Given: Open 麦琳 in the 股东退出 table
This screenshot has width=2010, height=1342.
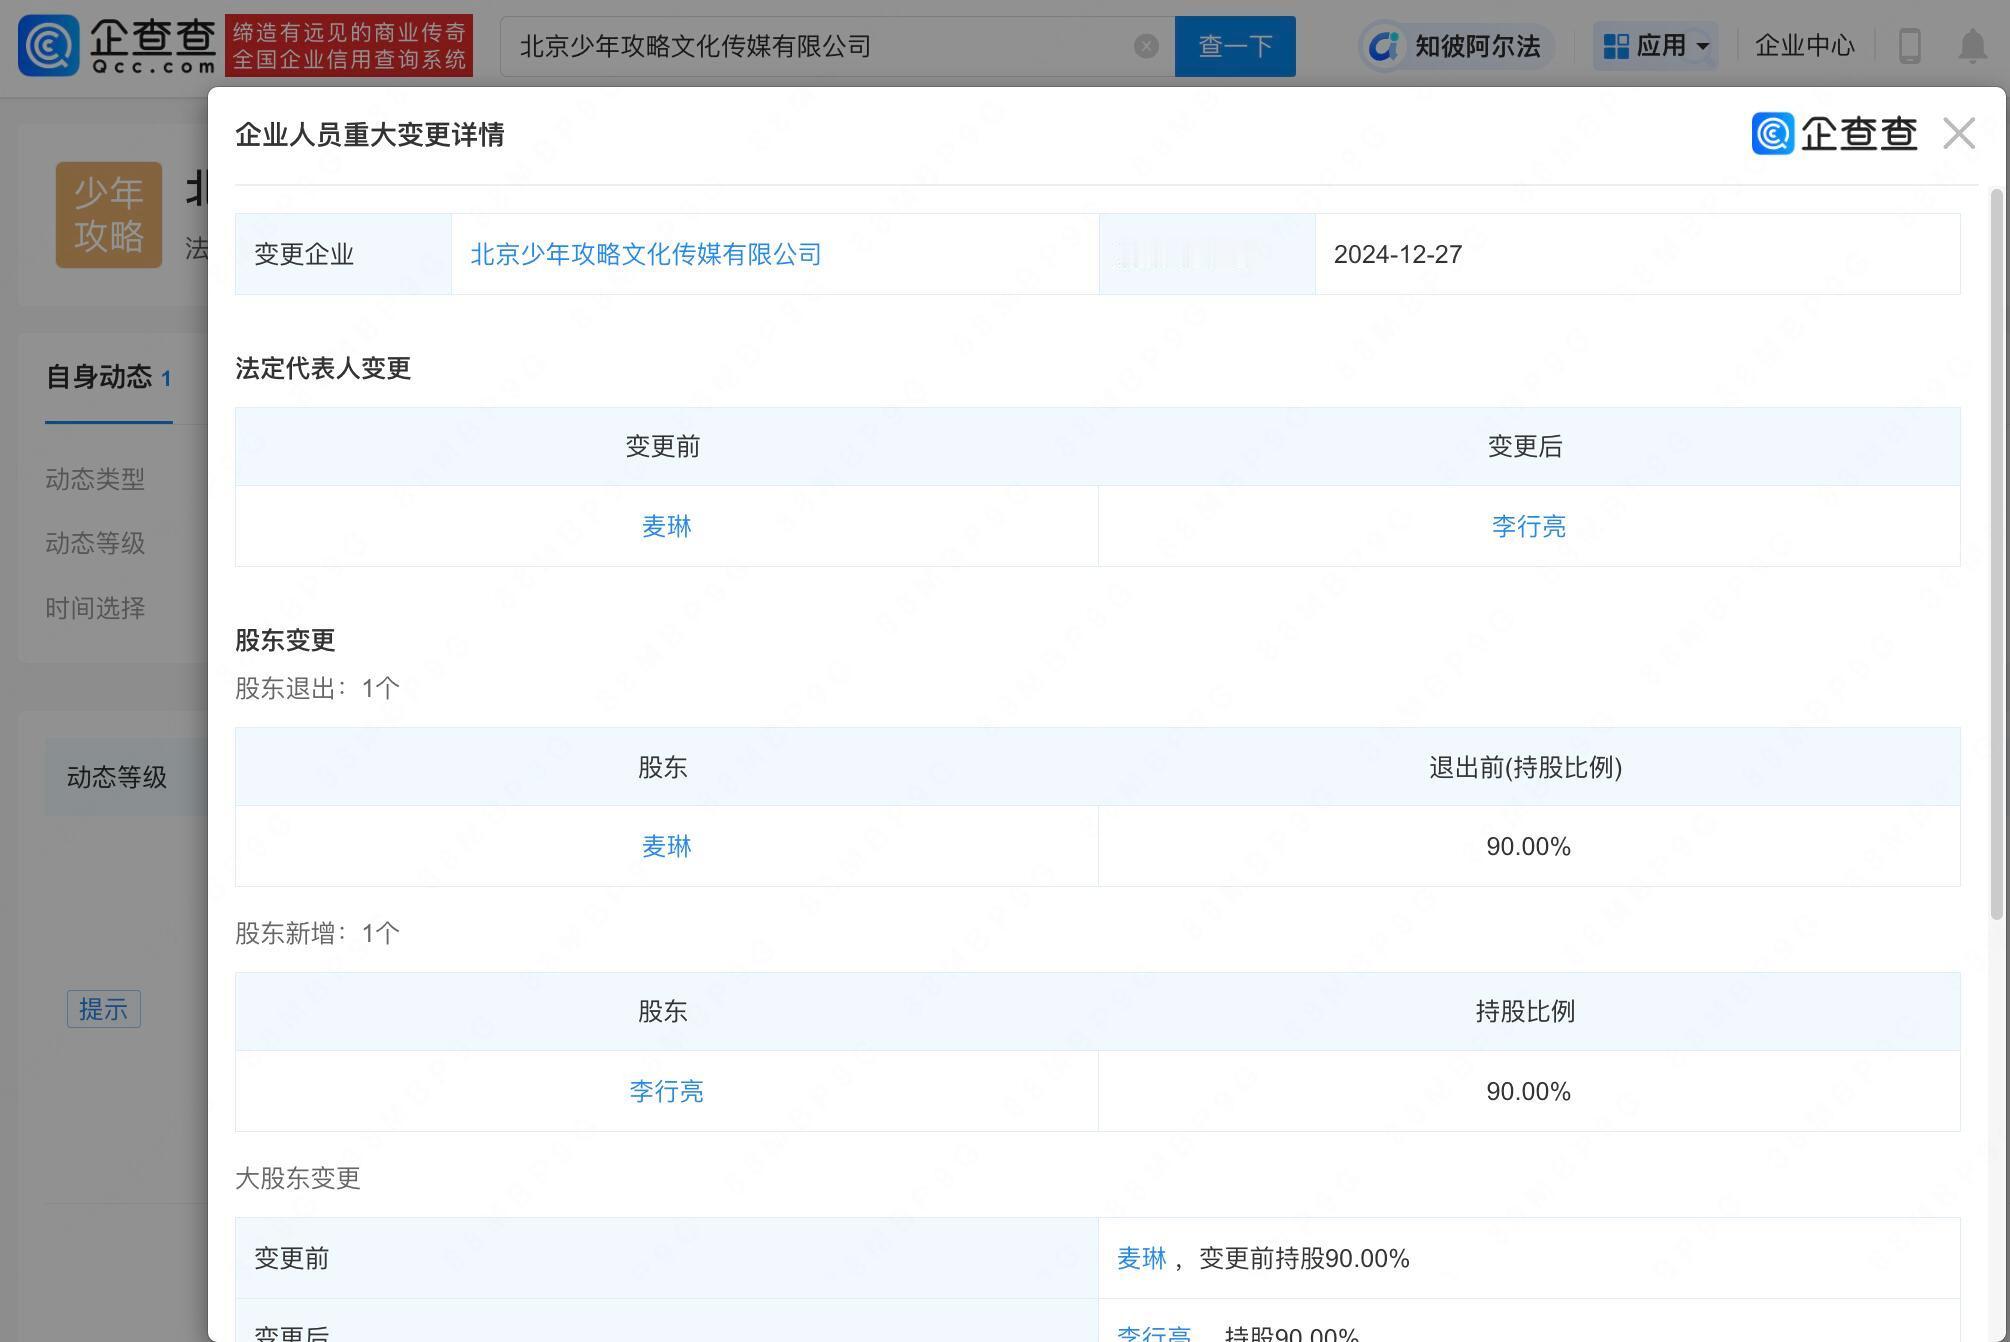Looking at the screenshot, I should tap(666, 846).
